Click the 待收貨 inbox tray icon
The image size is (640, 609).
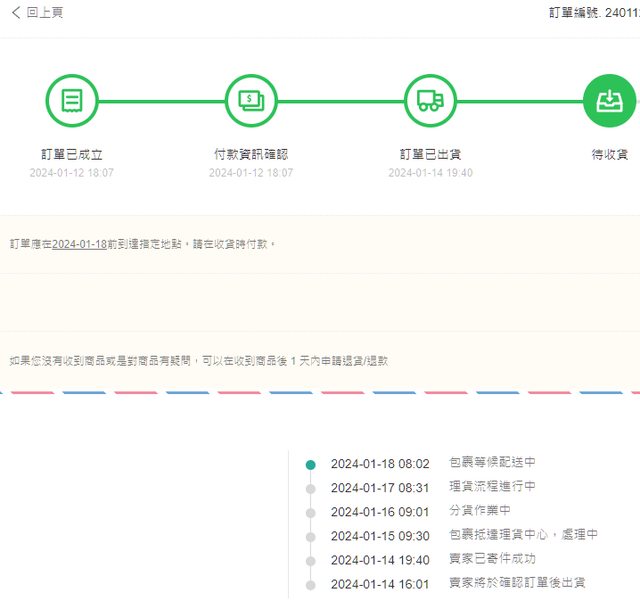click(609, 101)
